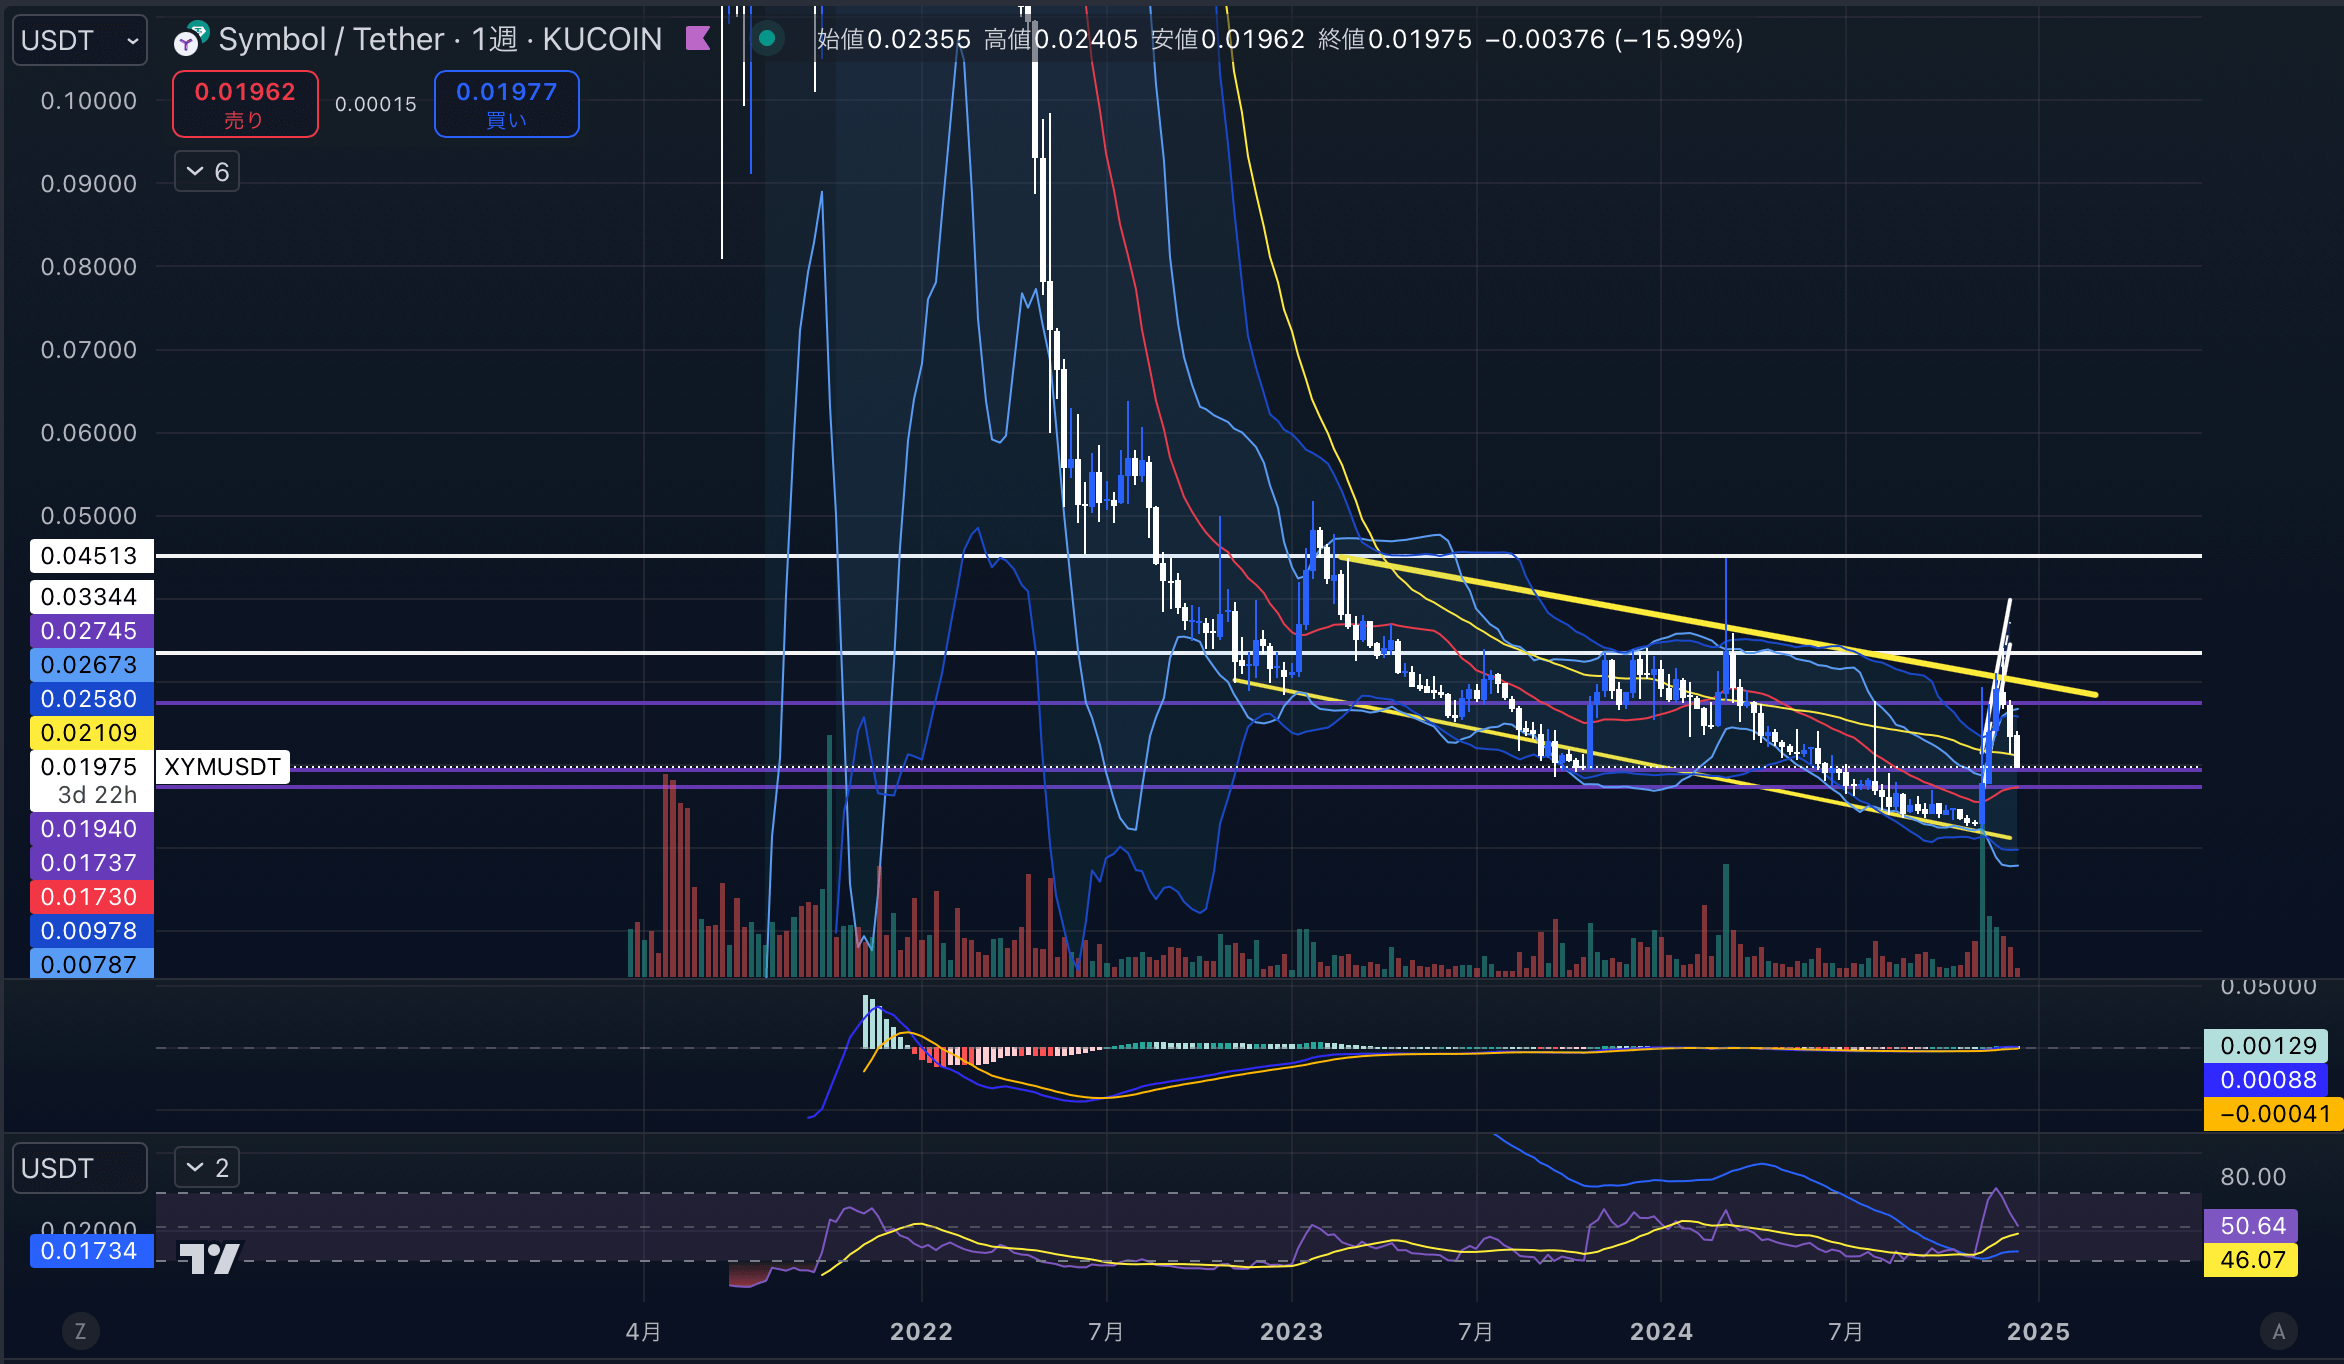The image size is (2344, 1364).
Task: Click the 0.04513 price label
Action: (x=91, y=556)
